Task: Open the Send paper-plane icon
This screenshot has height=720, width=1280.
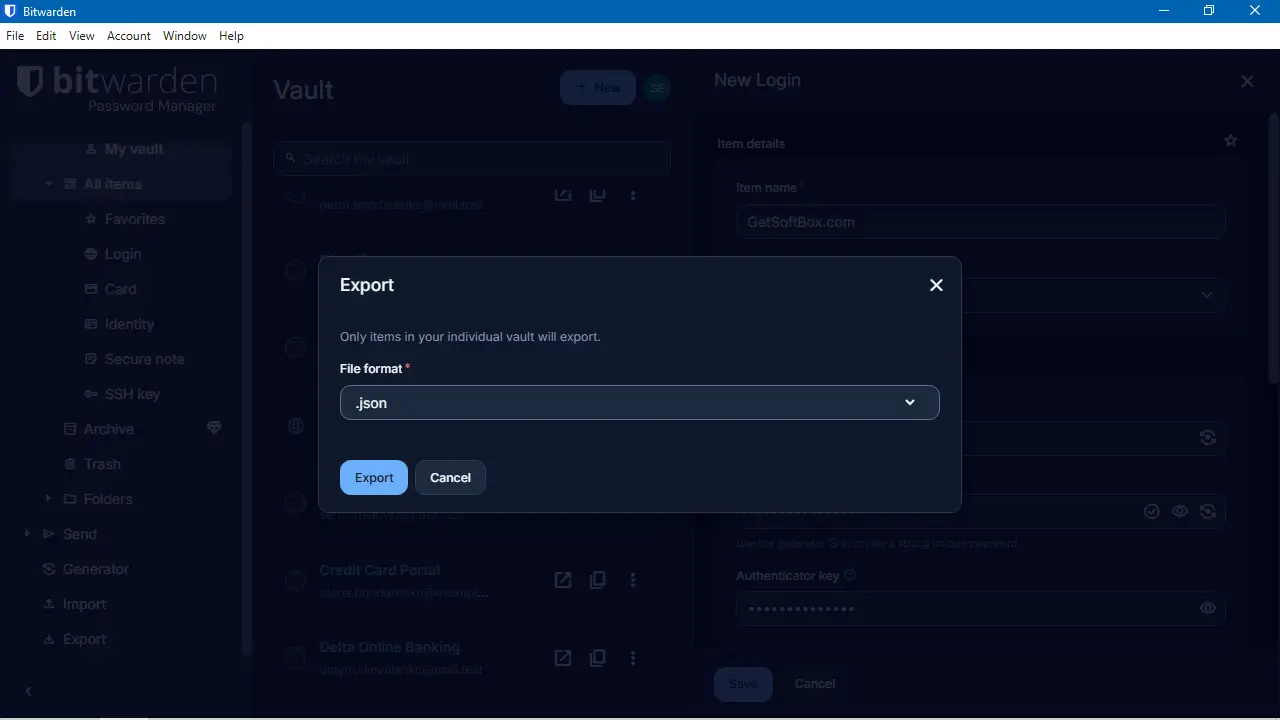Action: (49, 534)
